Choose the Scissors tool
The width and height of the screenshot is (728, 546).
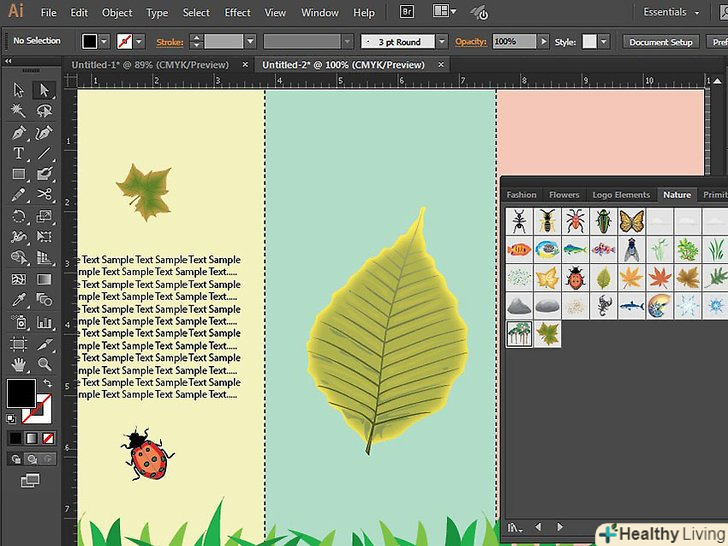(44, 195)
